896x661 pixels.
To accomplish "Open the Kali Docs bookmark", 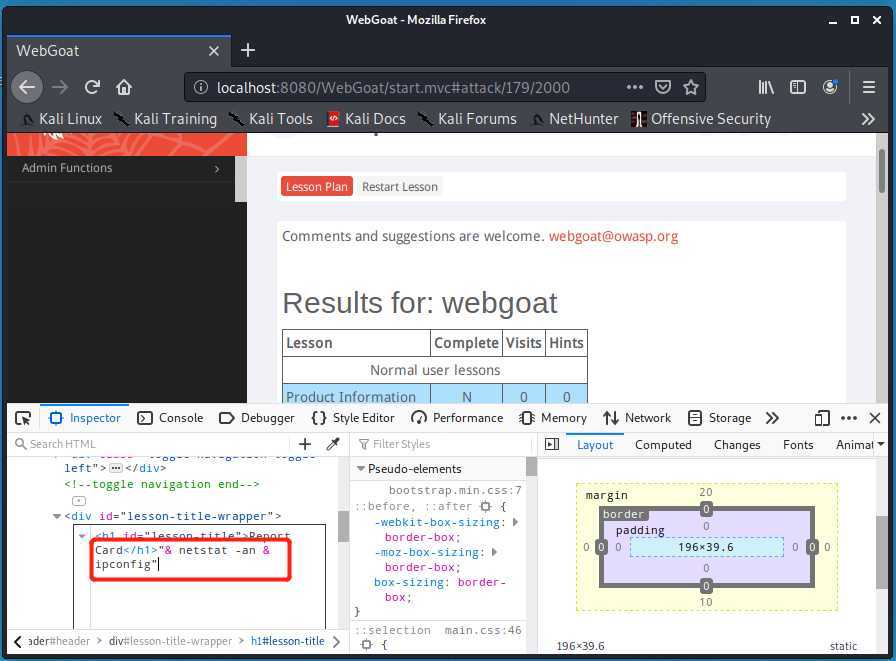I will tap(366, 119).
